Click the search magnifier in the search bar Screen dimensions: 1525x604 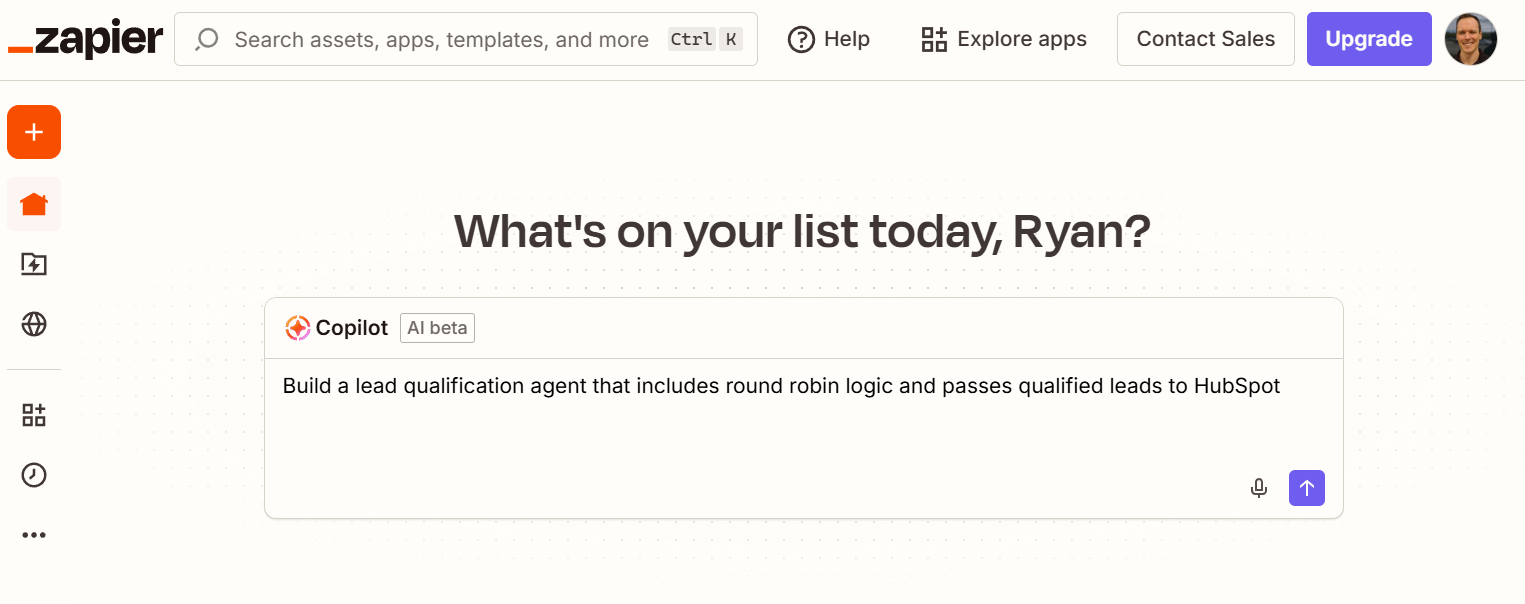tap(206, 39)
